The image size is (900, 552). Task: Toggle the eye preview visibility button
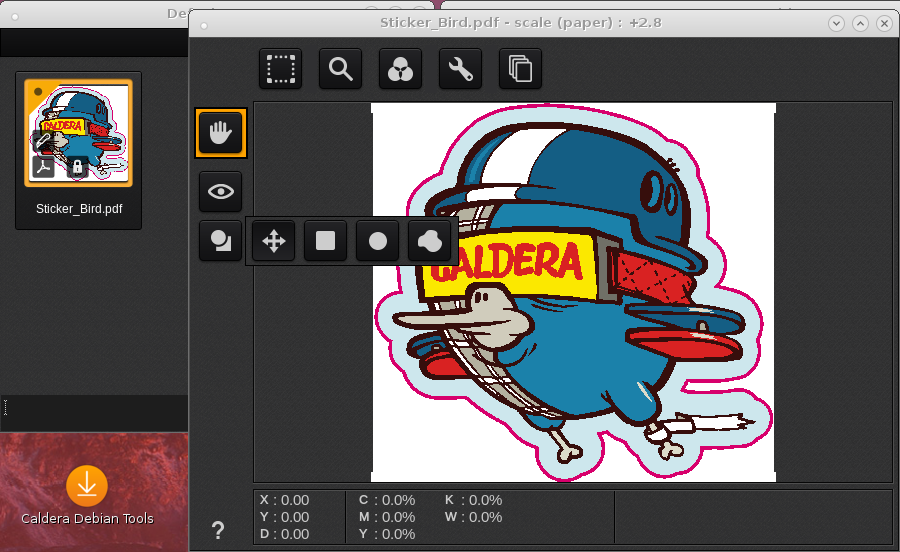[x=221, y=191]
